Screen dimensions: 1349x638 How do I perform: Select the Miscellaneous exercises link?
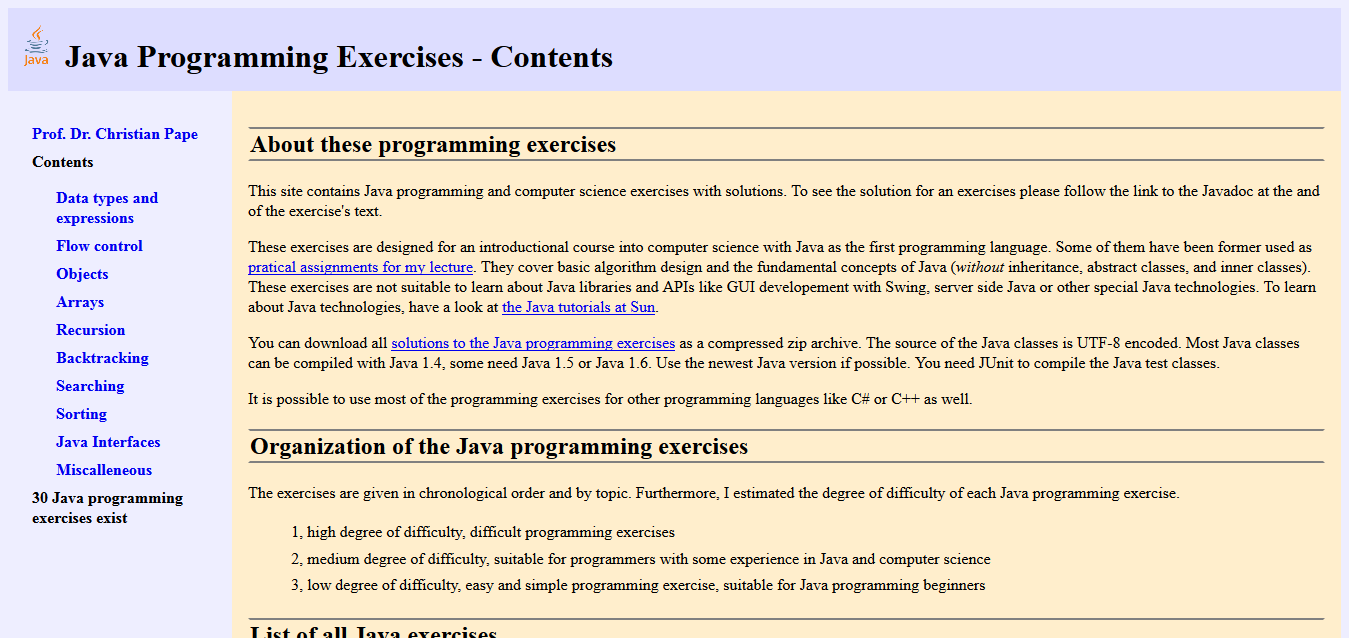[104, 469]
